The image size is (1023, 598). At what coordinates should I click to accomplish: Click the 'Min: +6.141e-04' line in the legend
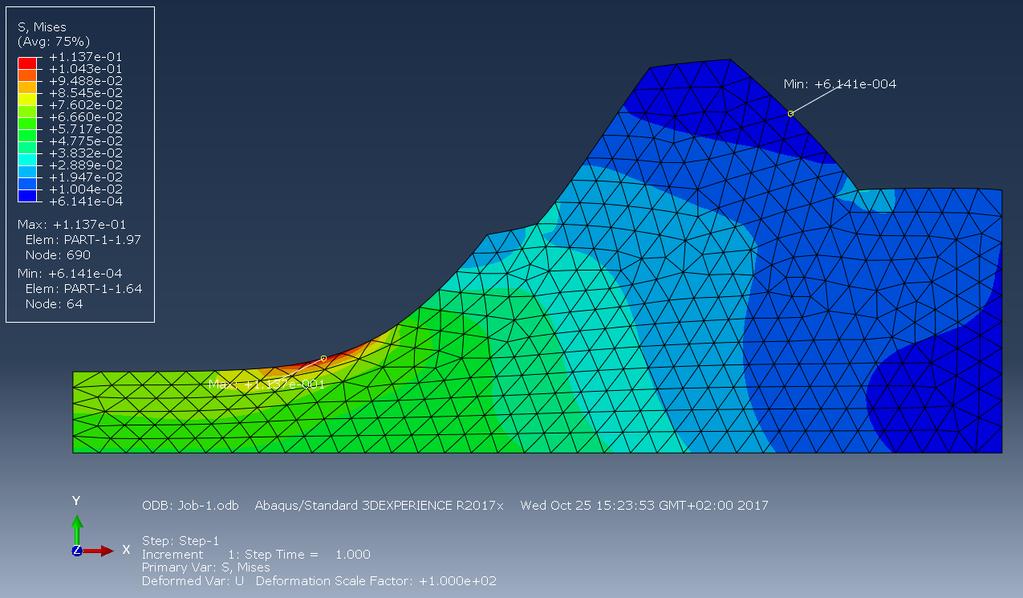point(70,273)
